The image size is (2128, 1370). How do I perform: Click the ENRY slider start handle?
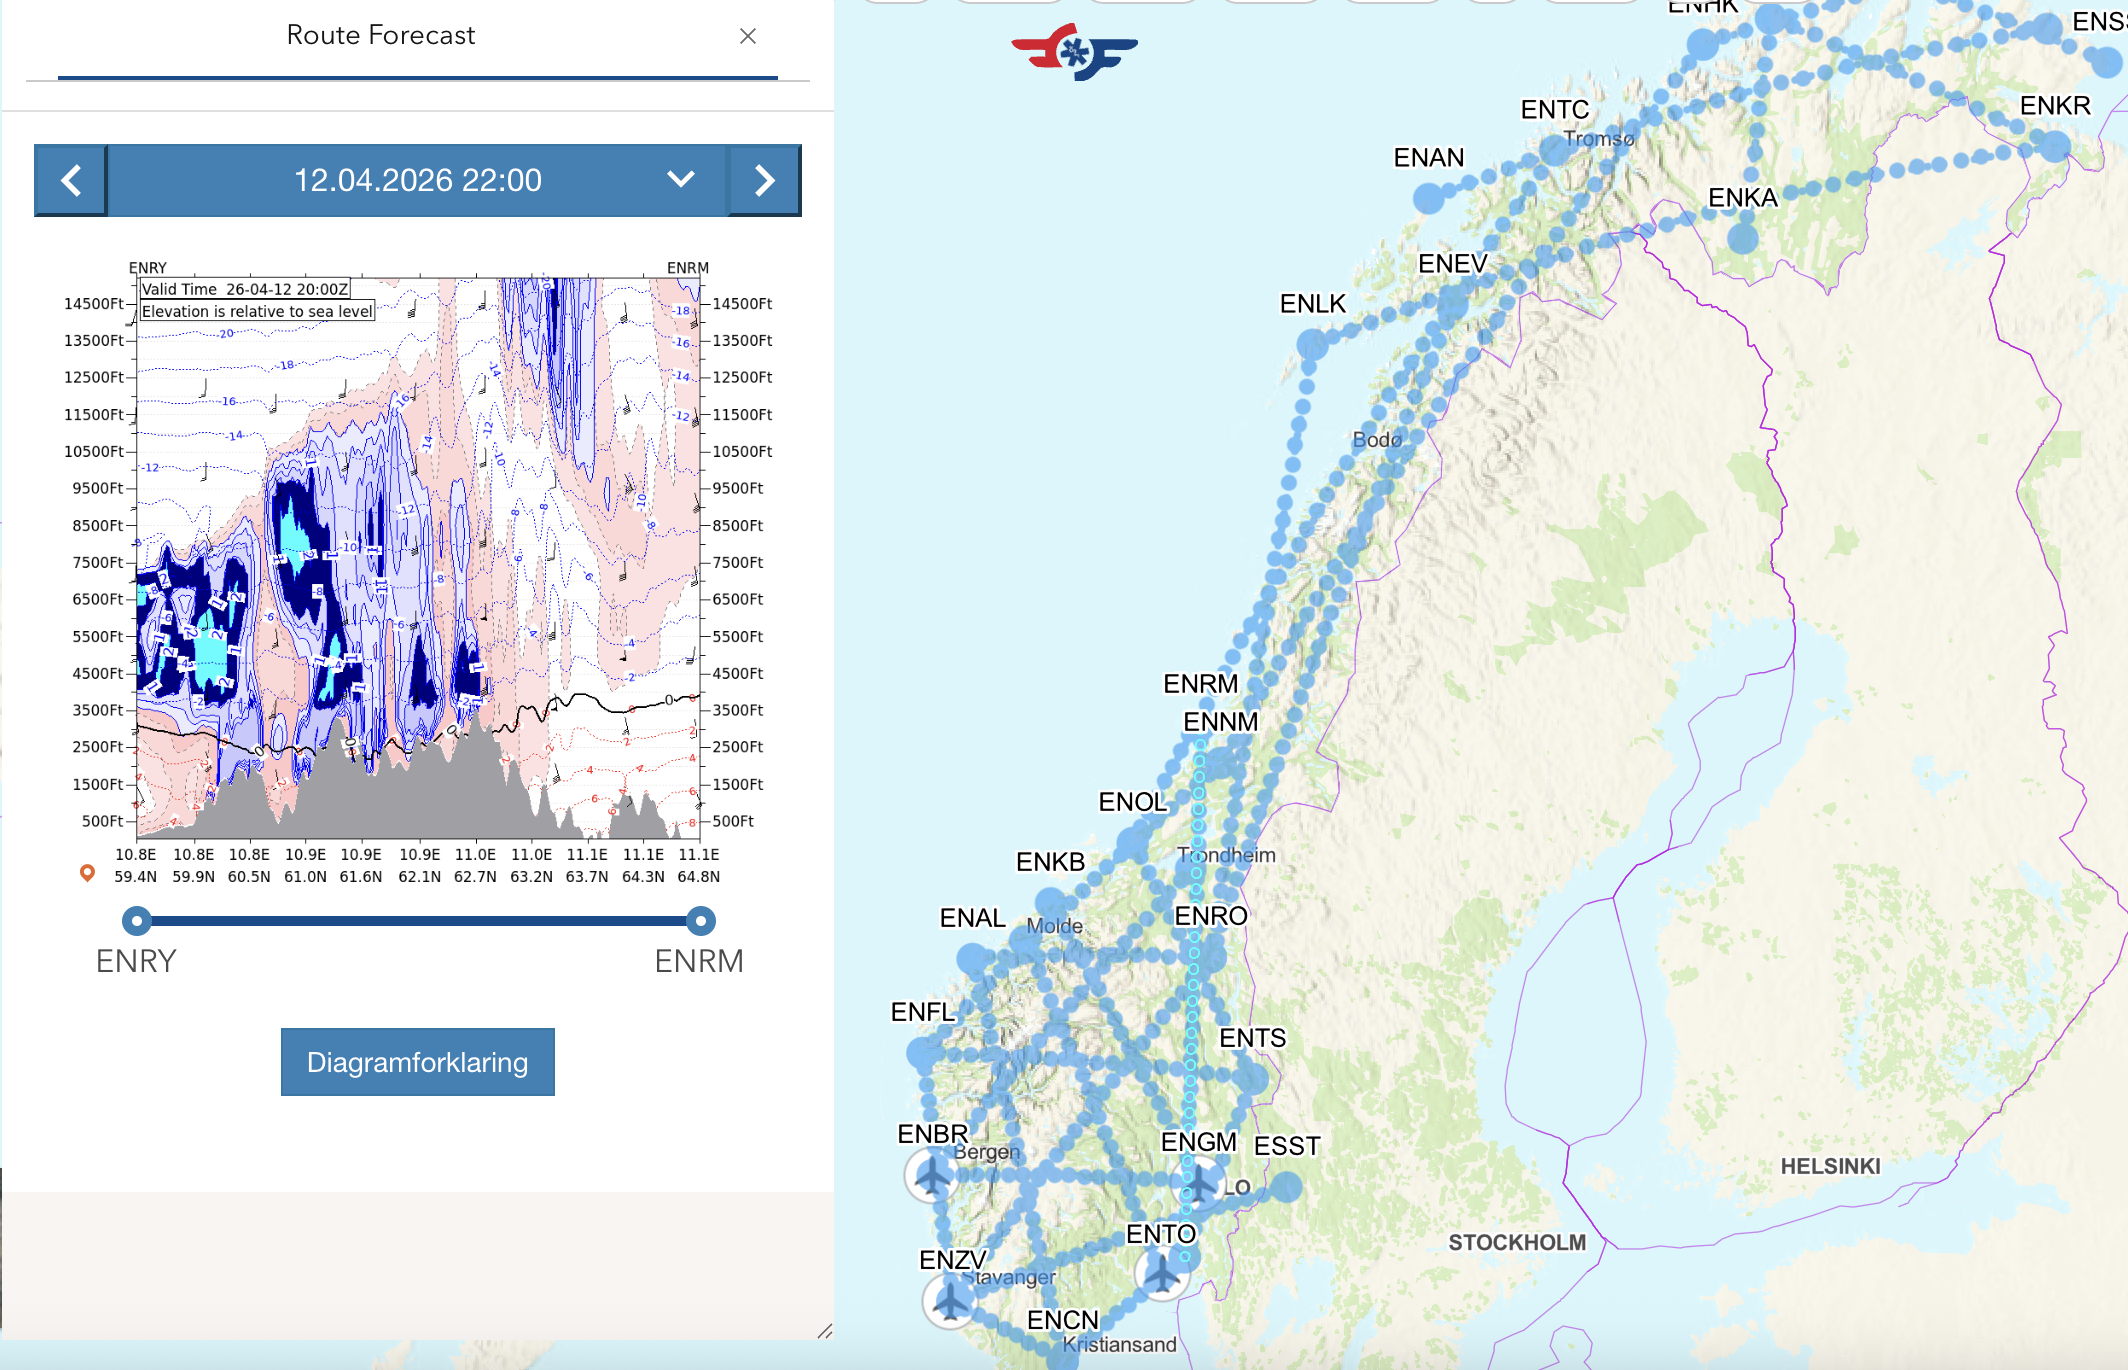pos(137,920)
